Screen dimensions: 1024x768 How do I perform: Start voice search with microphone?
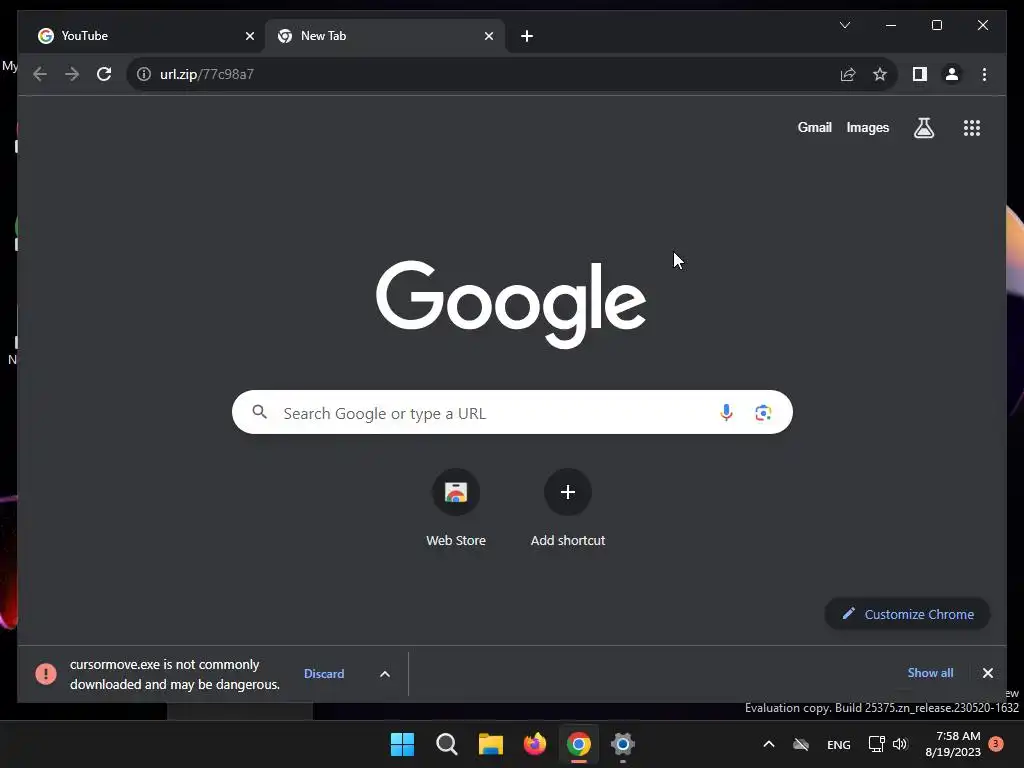[x=726, y=413]
